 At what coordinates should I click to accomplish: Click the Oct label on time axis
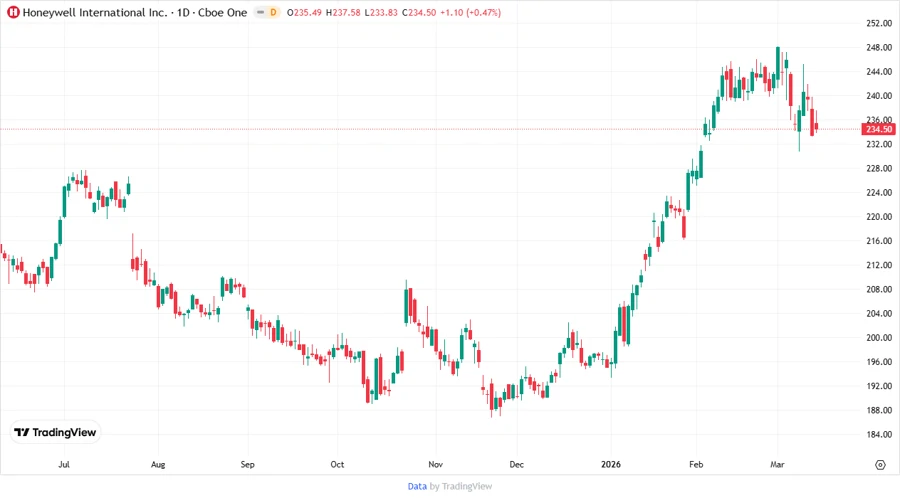tap(338, 464)
